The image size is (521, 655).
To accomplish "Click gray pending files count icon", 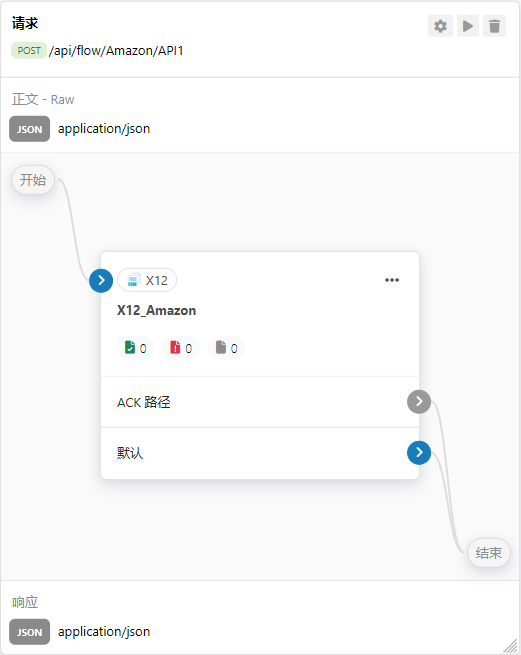I will (x=221, y=347).
